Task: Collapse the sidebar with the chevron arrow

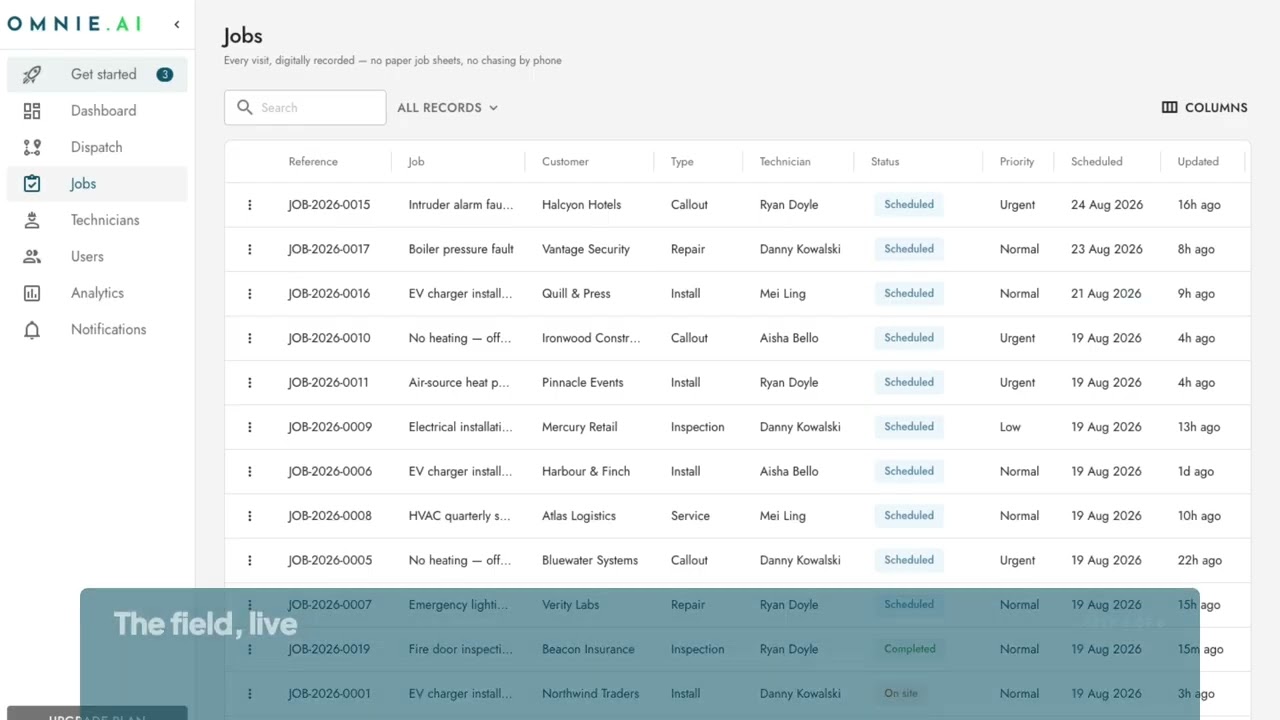Action: coord(177,24)
